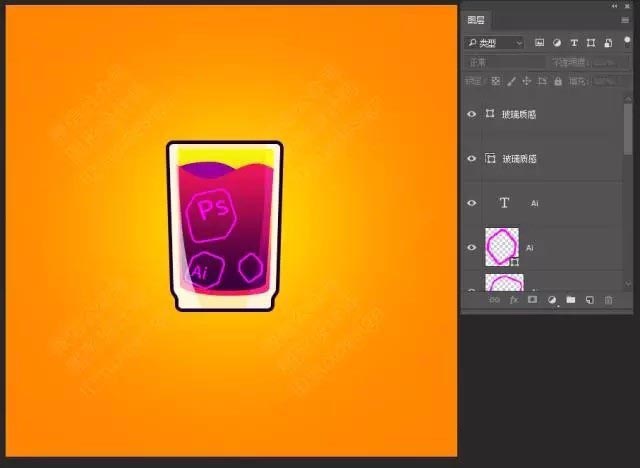640x468 pixels.
Task: Select the second 玻璃质感 layer name
Action: [519, 159]
